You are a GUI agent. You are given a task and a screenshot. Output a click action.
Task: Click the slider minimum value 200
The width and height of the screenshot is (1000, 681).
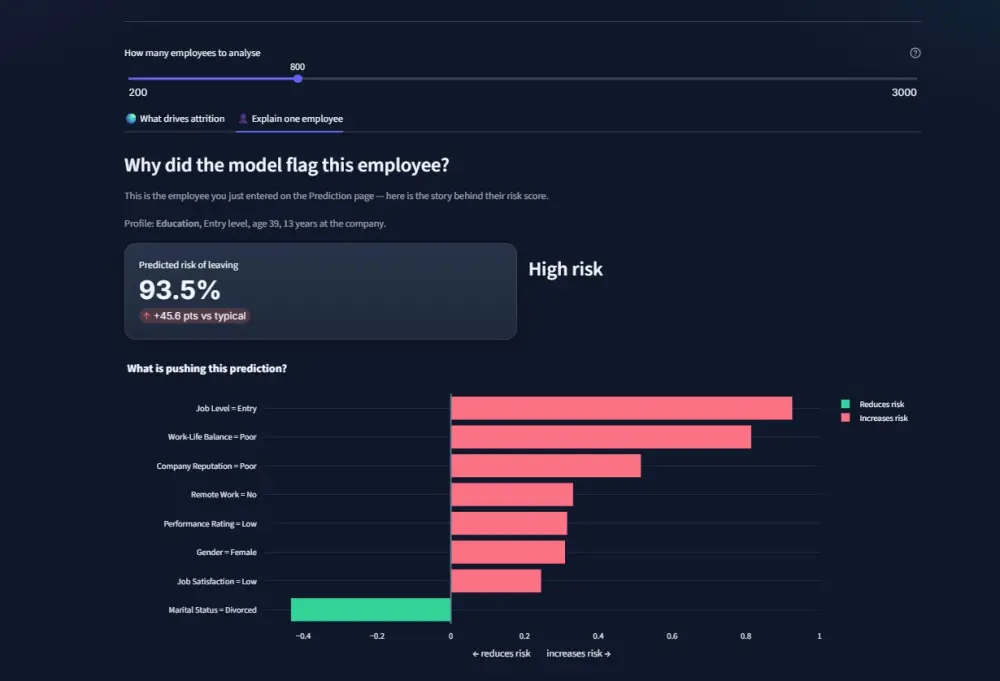[138, 92]
